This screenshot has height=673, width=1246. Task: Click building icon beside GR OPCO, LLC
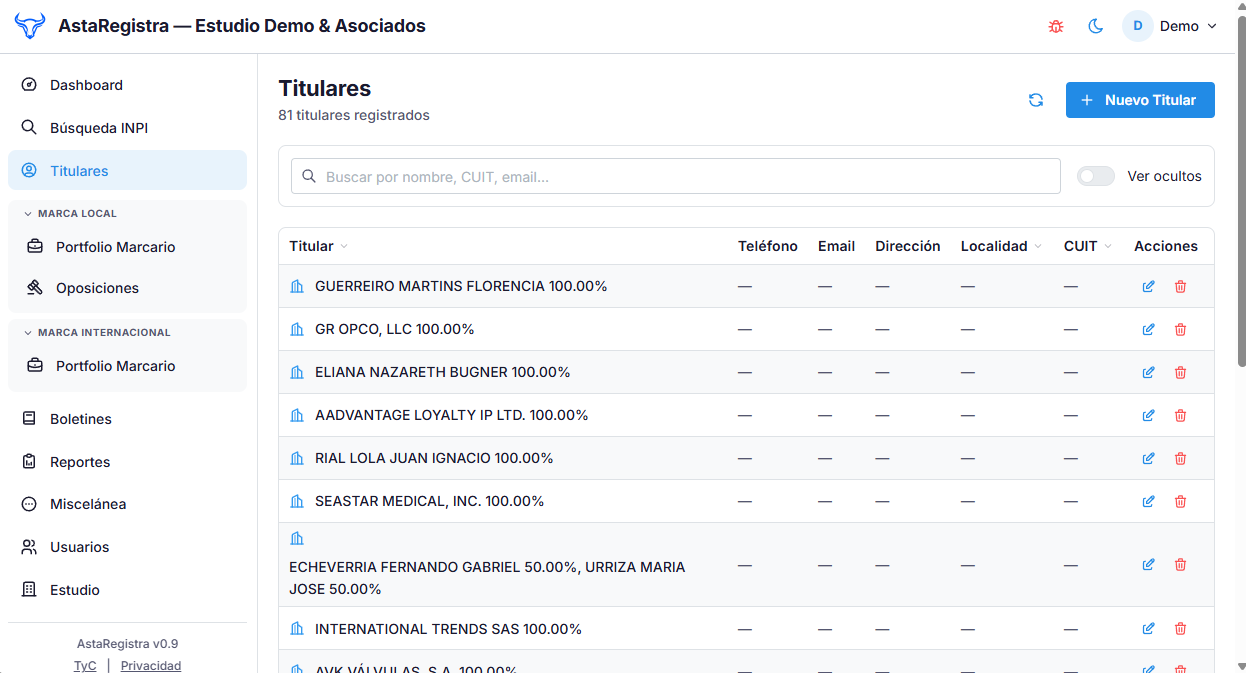tap(296, 329)
